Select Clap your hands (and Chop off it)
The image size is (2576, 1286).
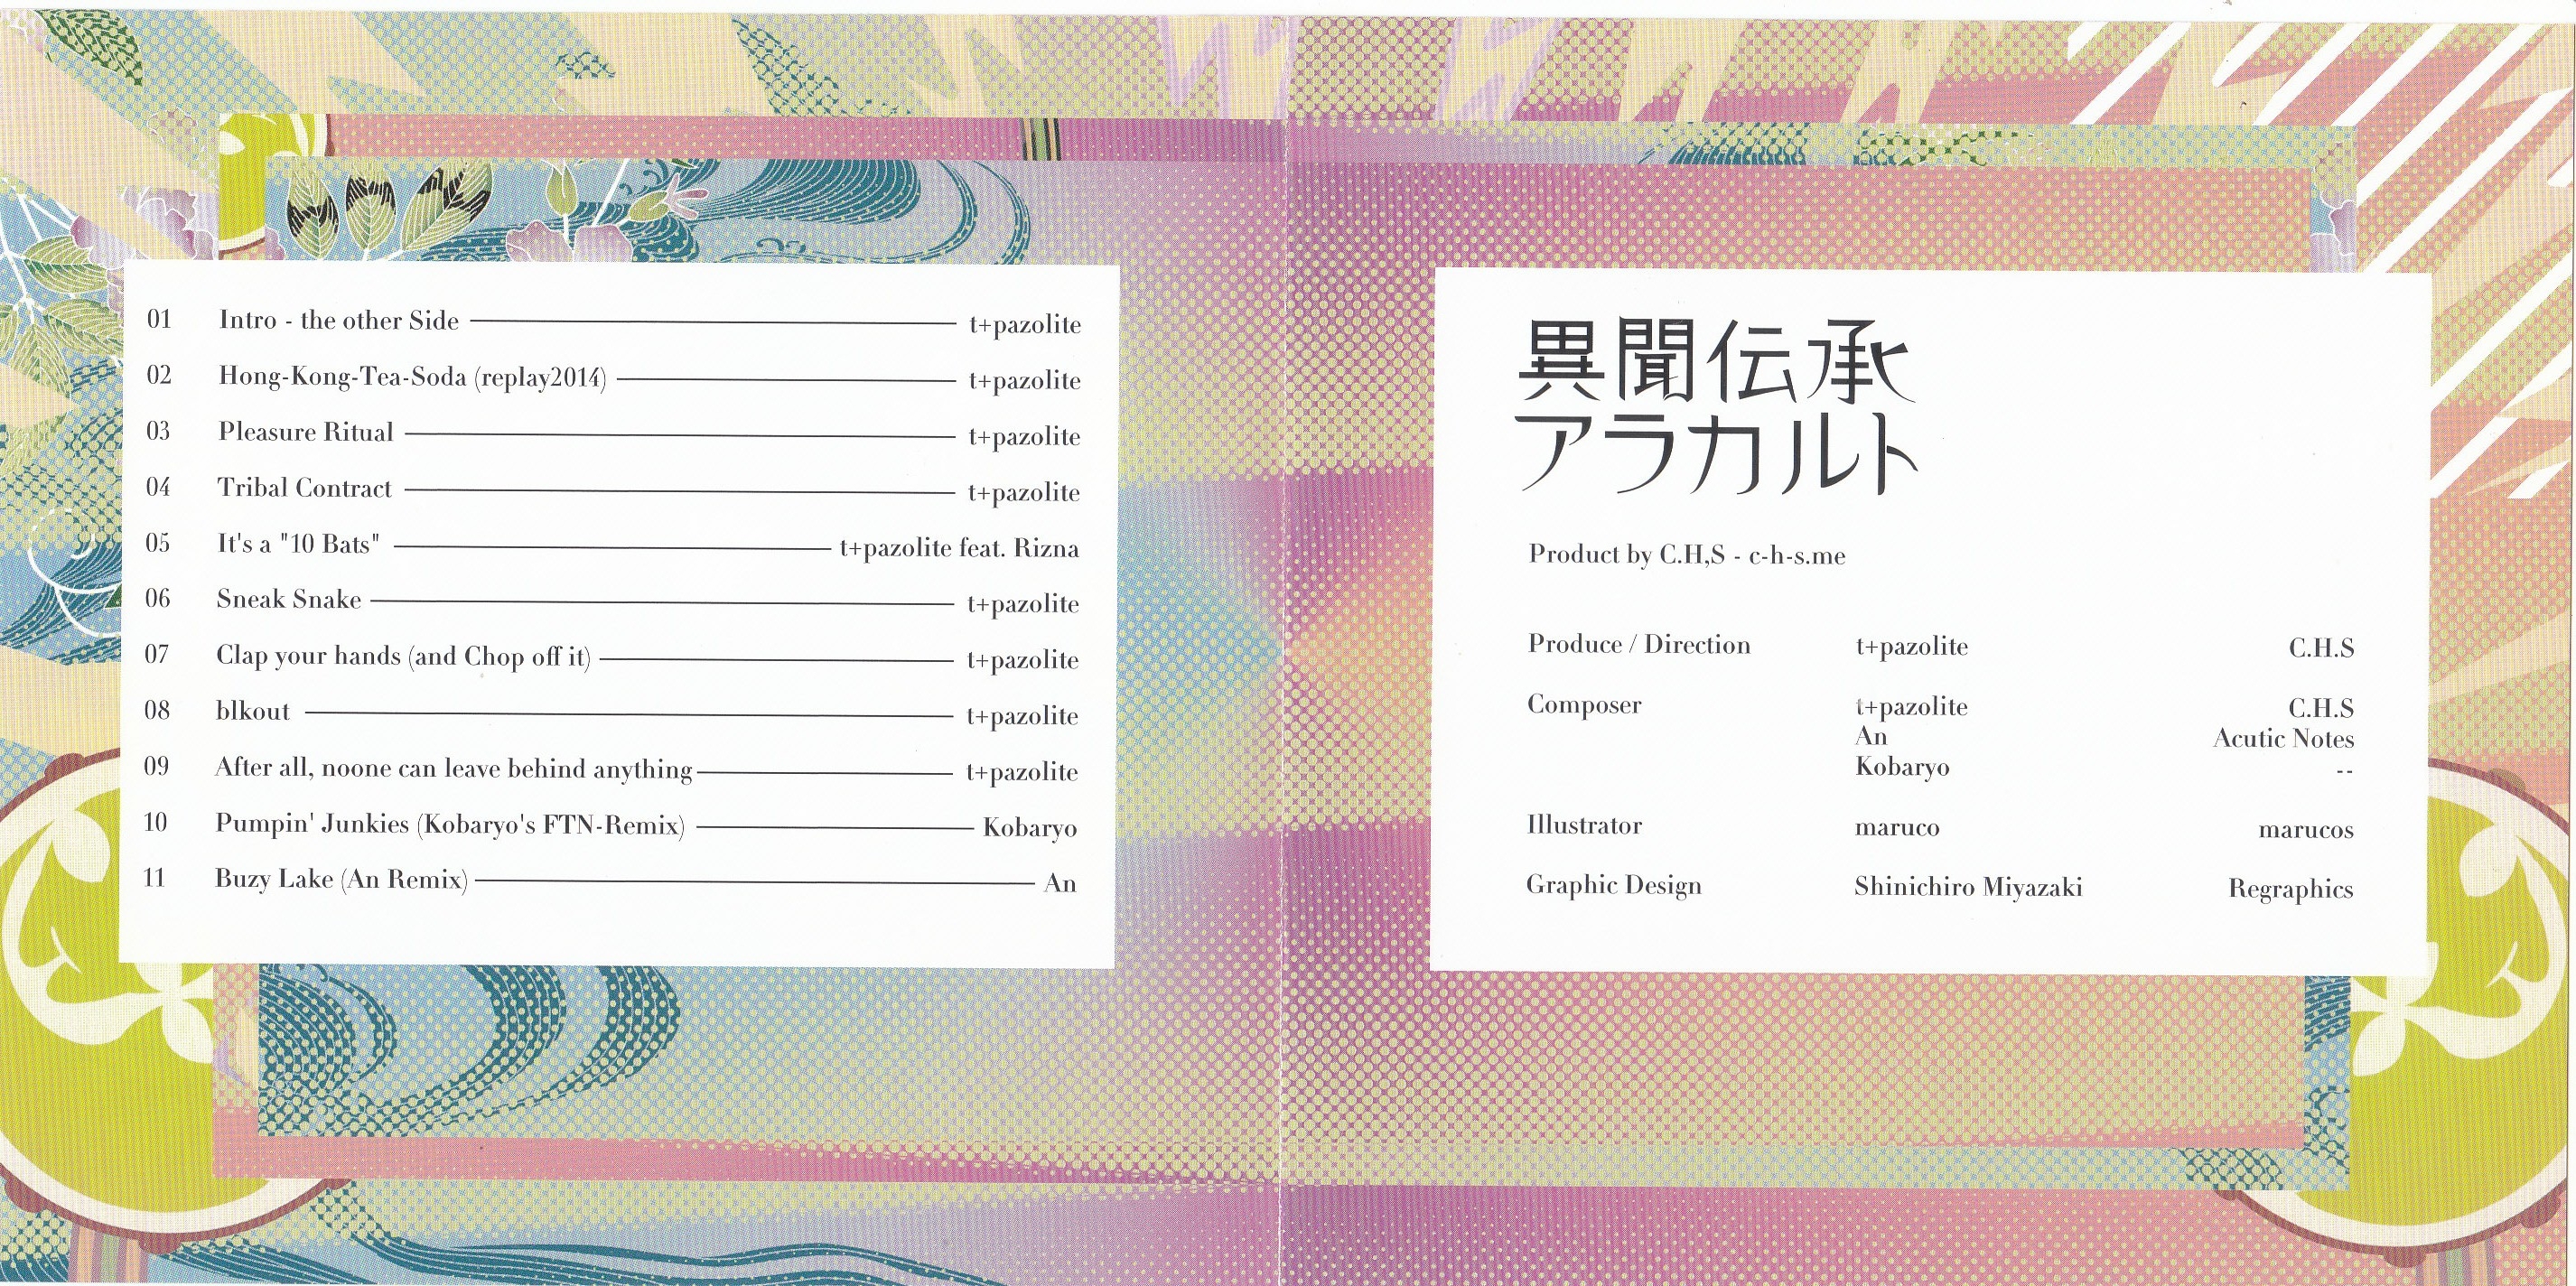point(403,656)
